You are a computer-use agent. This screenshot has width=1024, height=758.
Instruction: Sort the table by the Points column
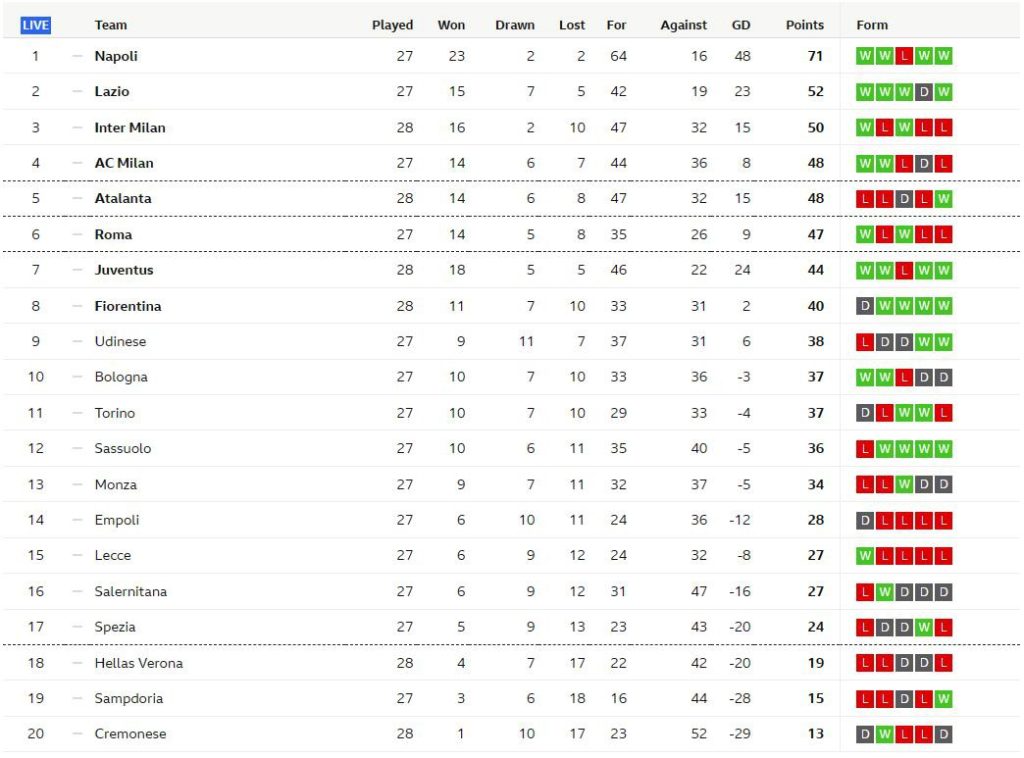pos(804,24)
